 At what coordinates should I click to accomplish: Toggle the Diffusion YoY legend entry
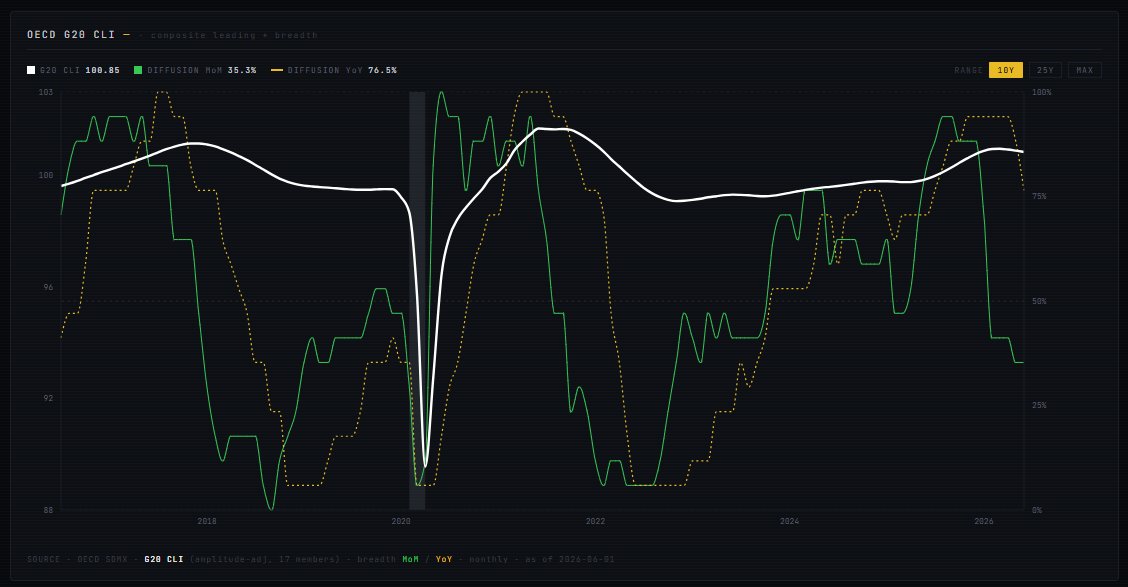click(334, 70)
